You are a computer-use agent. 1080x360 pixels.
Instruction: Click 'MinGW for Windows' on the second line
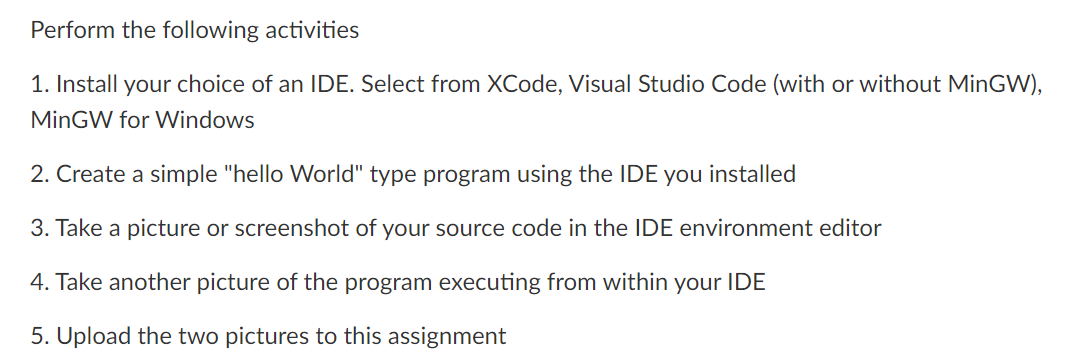tap(143, 120)
